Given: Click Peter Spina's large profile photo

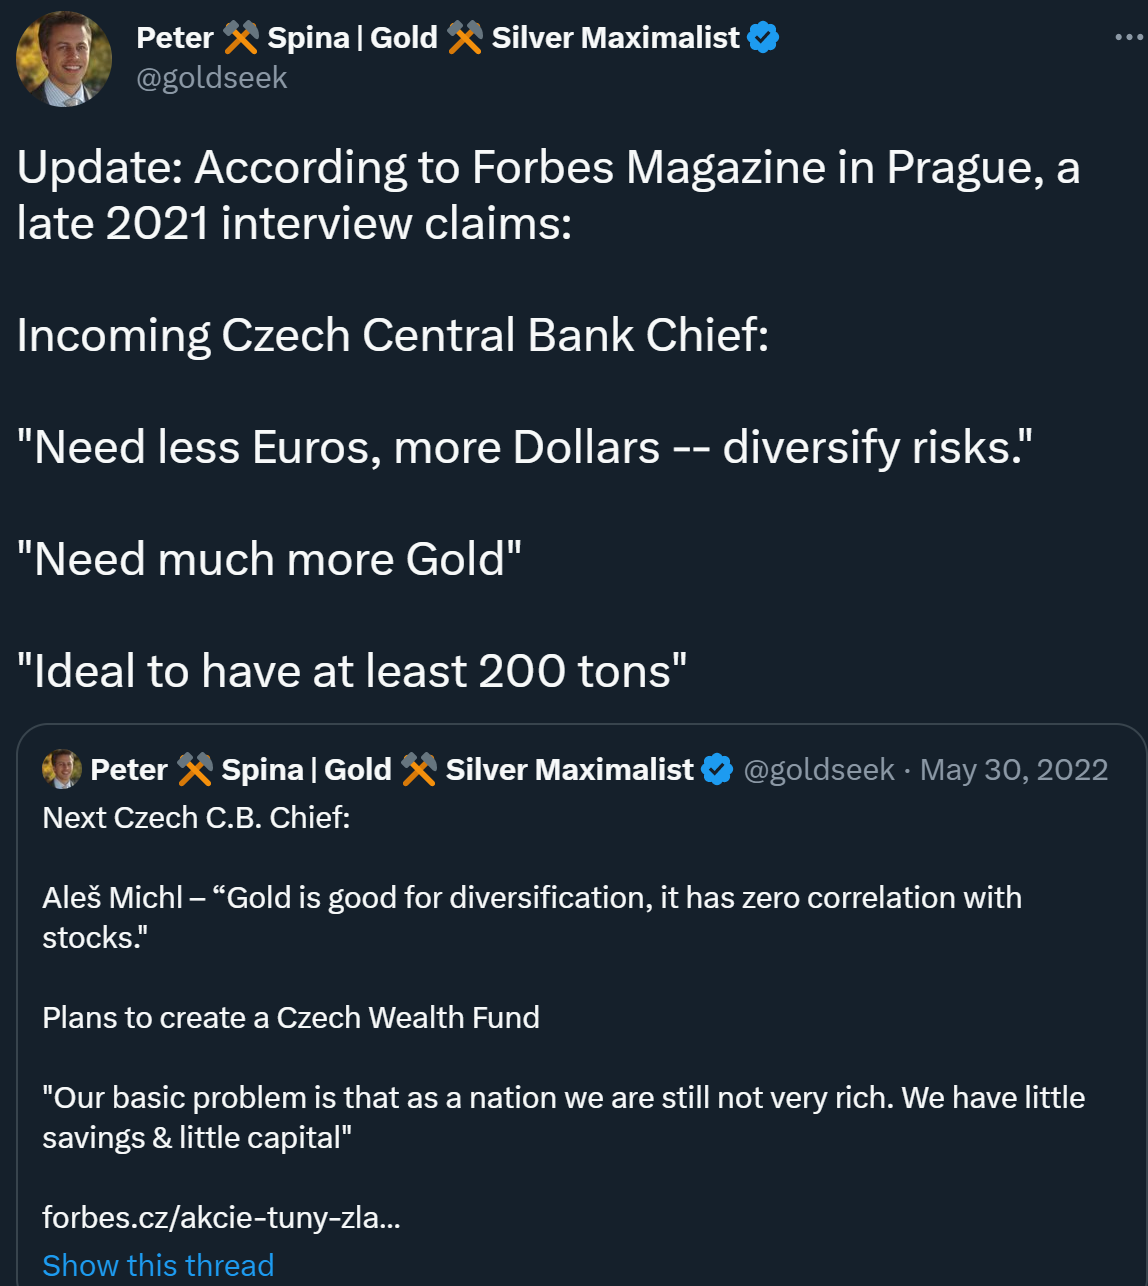Looking at the screenshot, I should 64,58.
